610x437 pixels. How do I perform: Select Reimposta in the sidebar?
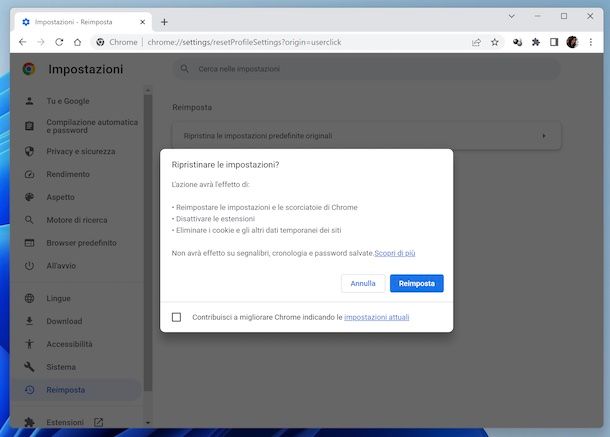pyautogui.click(x=76, y=390)
